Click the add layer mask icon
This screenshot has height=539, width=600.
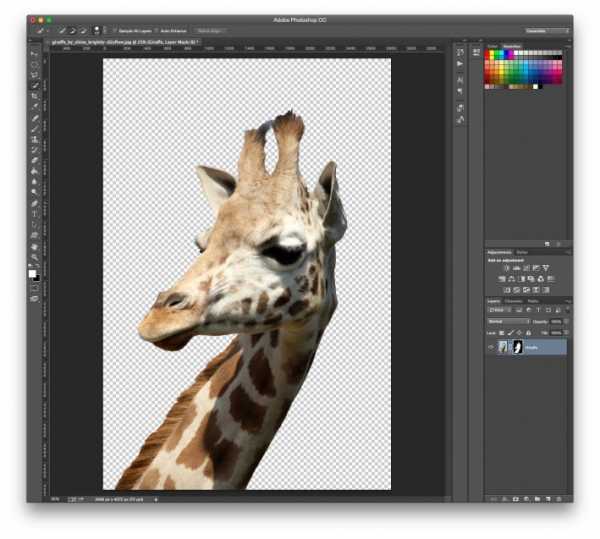click(515, 497)
